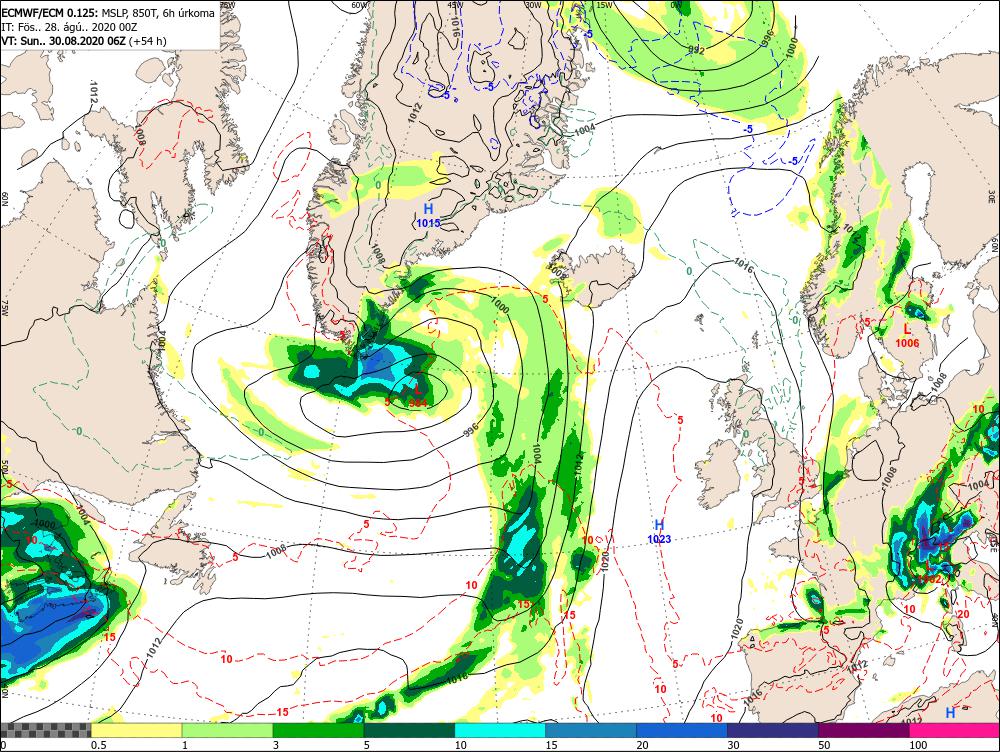Click the green 3–5 mm legend swatch
The width and height of the screenshot is (1000, 752).
point(318,730)
